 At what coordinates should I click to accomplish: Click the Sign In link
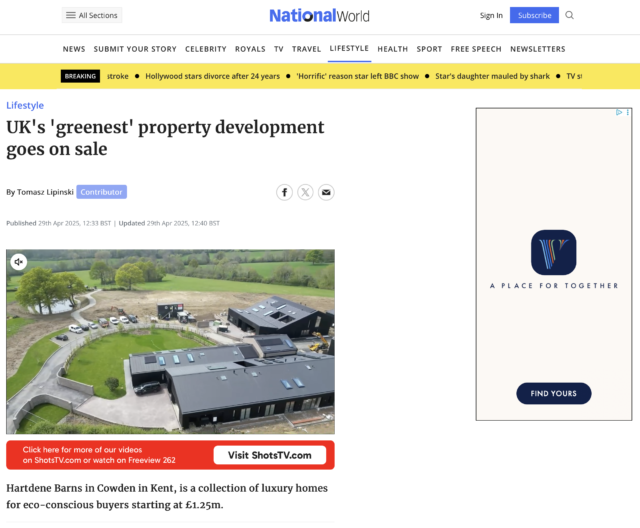pos(491,15)
